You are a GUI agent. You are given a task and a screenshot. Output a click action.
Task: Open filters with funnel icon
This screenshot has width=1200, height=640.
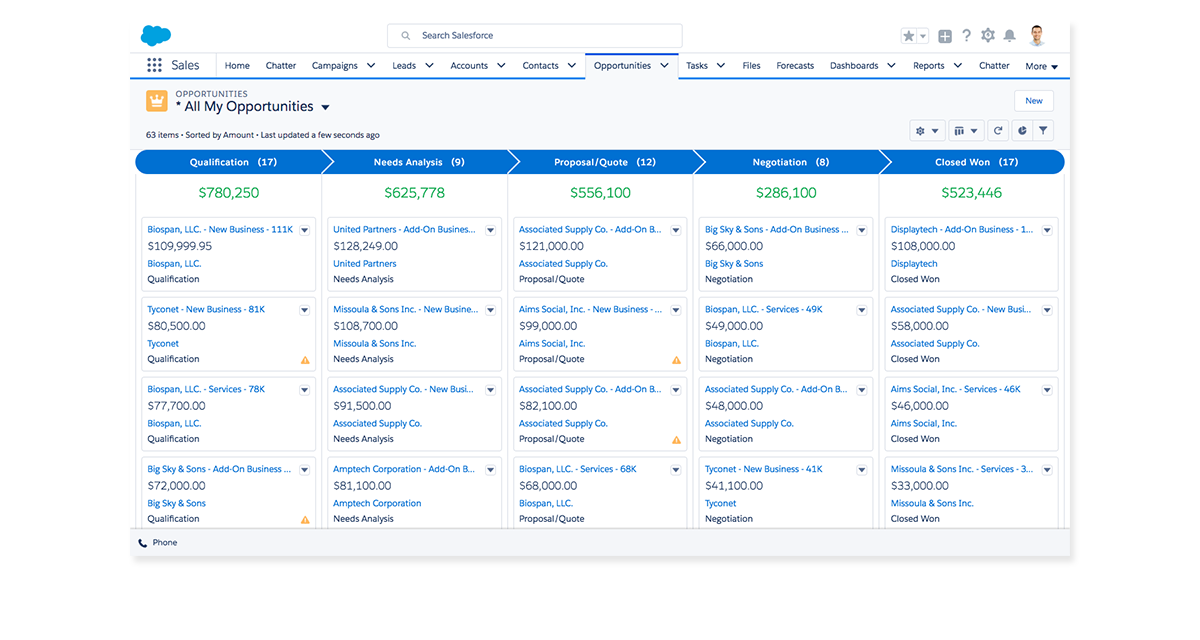coord(1043,131)
